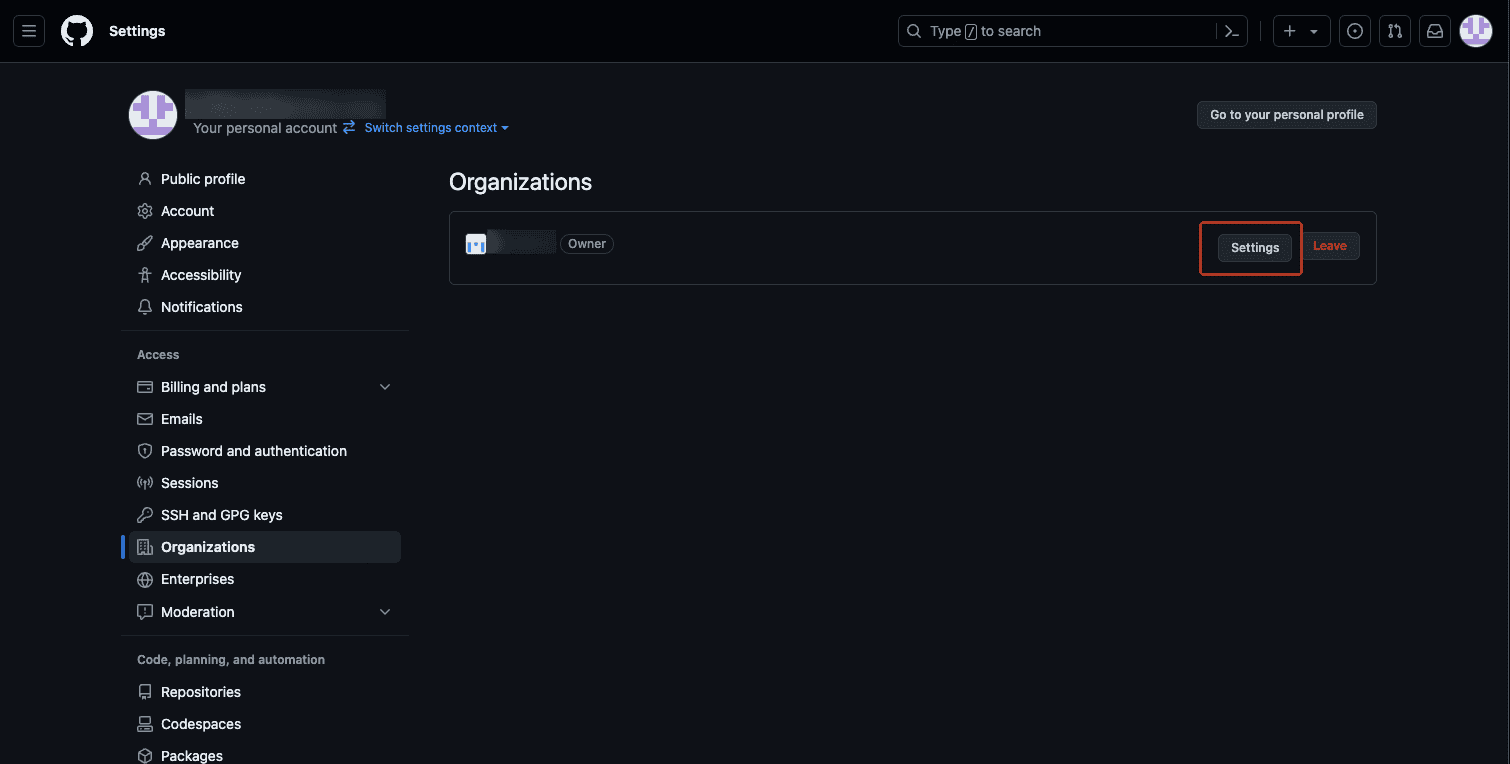Go to Appearance settings
The height and width of the screenshot is (764, 1510).
tap(265, 243)
